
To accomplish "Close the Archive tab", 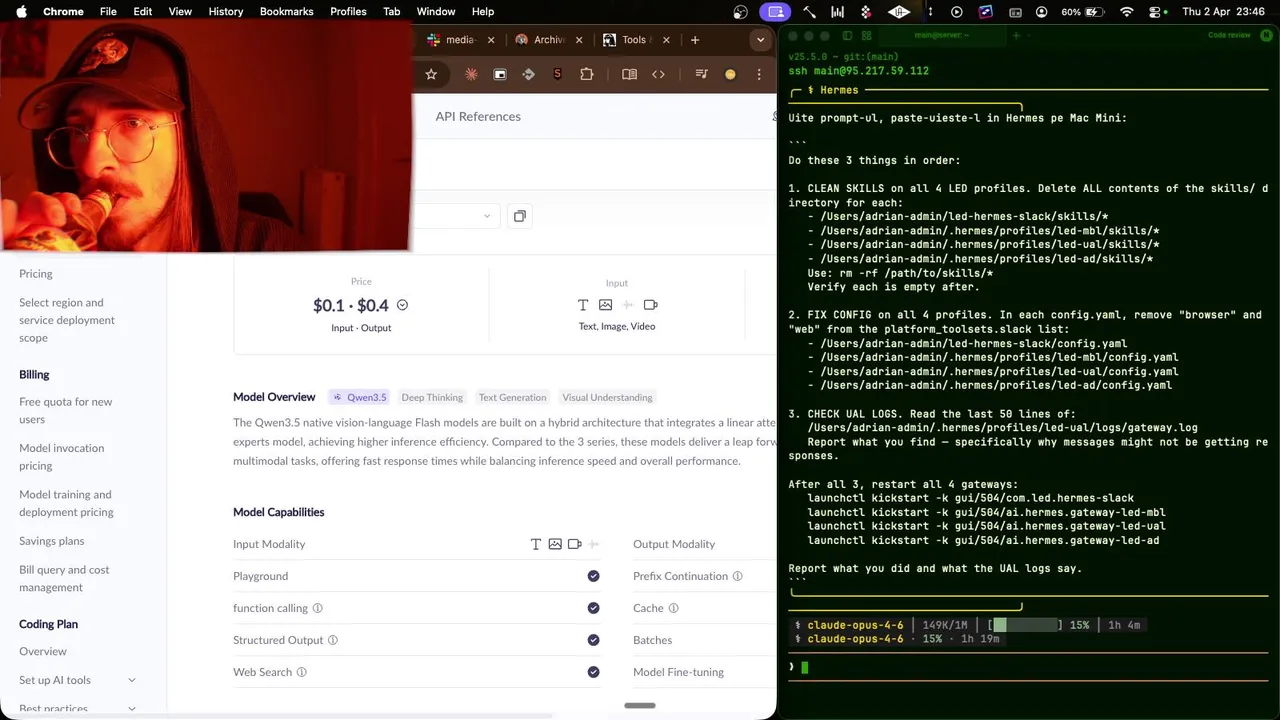I will 579,40.
